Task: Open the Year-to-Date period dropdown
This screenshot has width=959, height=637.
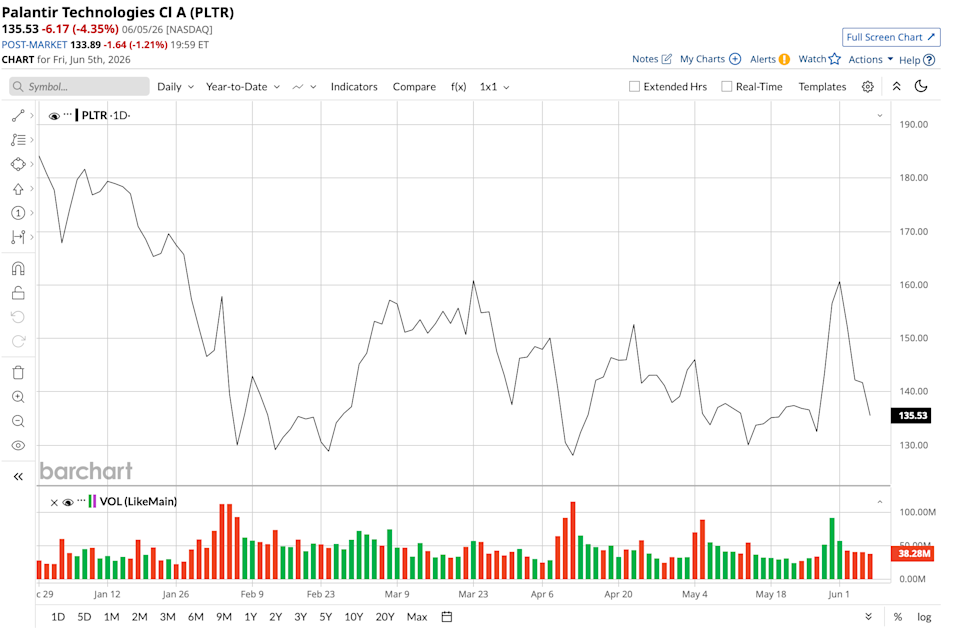Action: point(243,87)
